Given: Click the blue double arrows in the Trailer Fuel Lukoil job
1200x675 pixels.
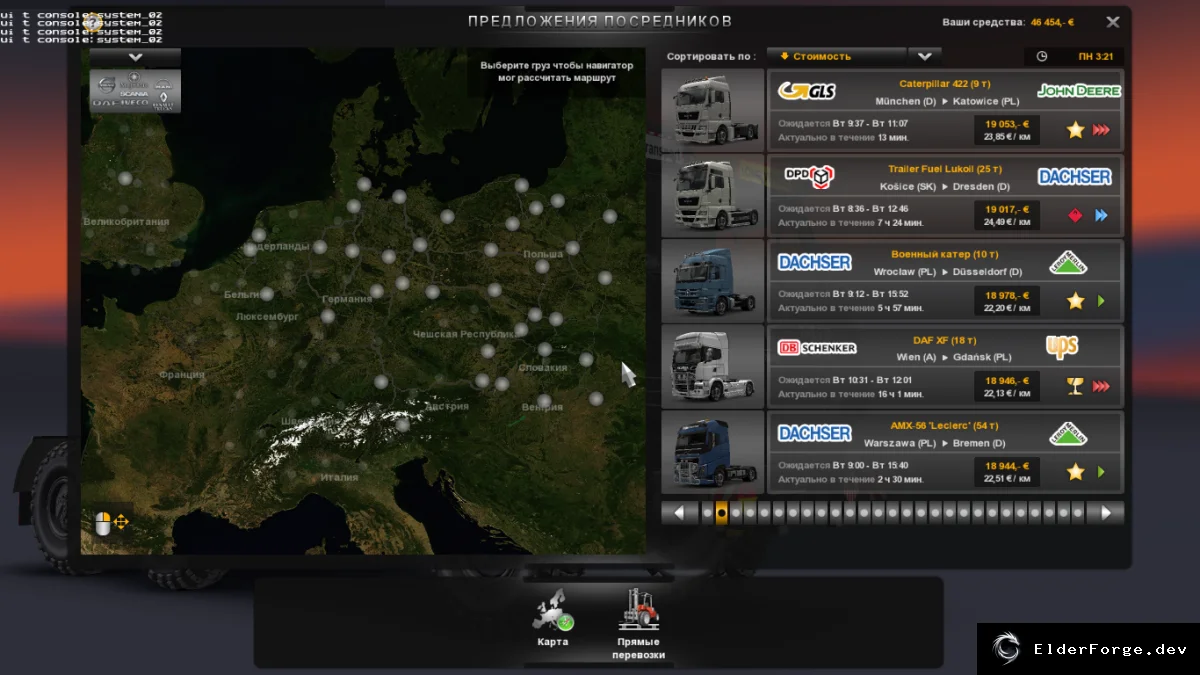Looking at the screenshot, I should [x=1101, y=215].
